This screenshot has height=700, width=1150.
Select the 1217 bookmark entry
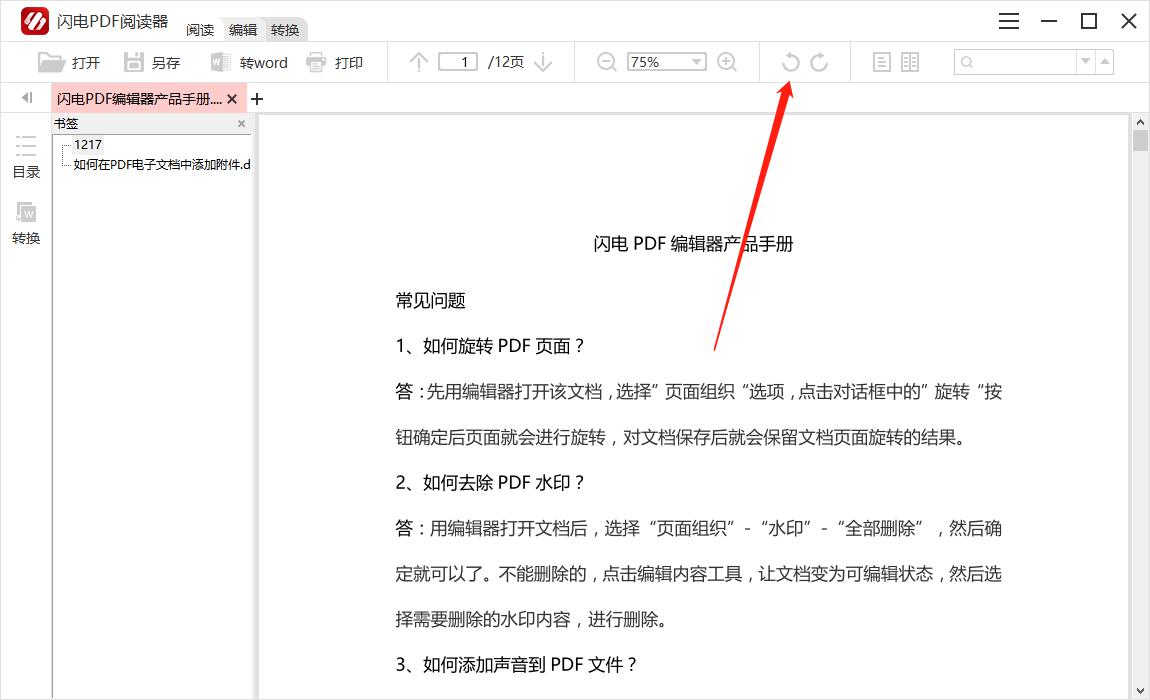[88, 145]
